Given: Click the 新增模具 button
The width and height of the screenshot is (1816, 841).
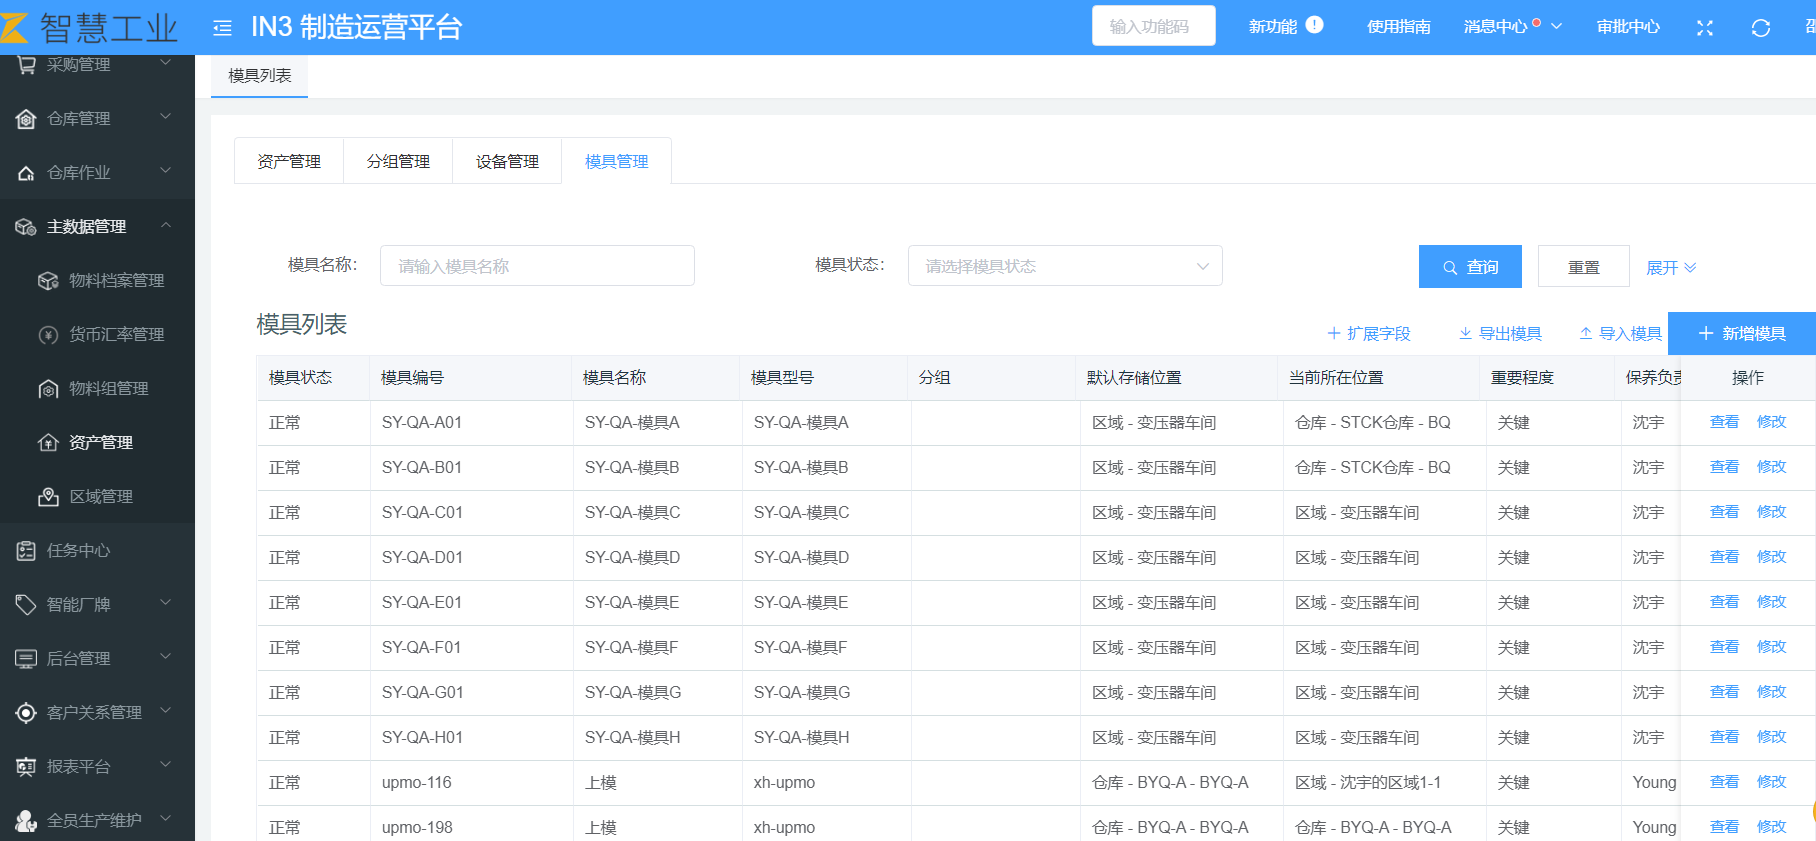Looking at the screenshot, I should (x=1741, y=334).
